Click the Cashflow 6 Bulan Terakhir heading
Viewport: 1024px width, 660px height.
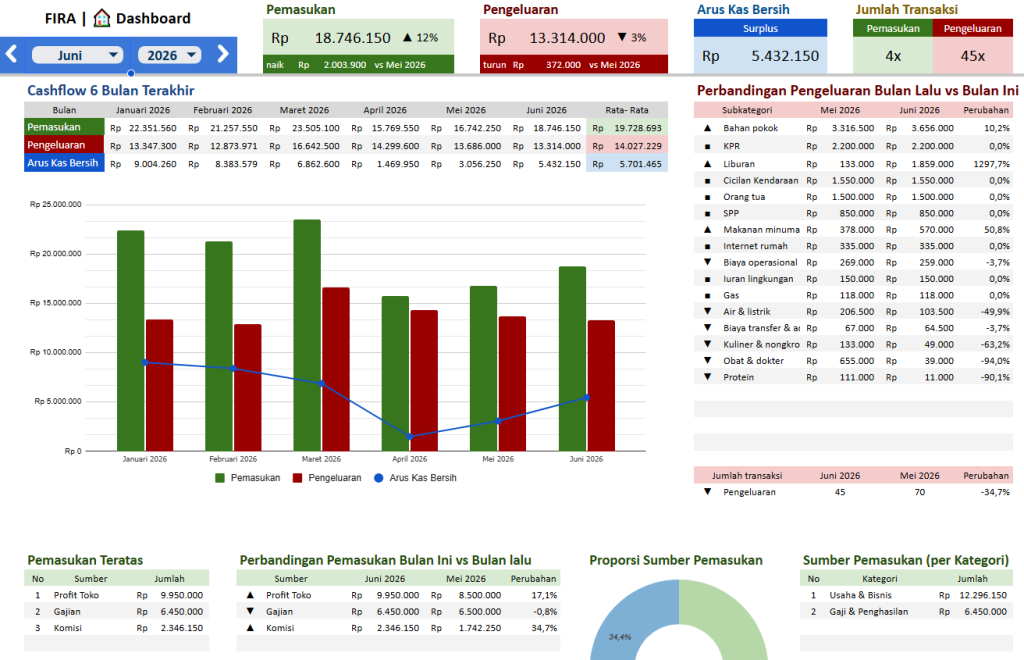[110, 91]
